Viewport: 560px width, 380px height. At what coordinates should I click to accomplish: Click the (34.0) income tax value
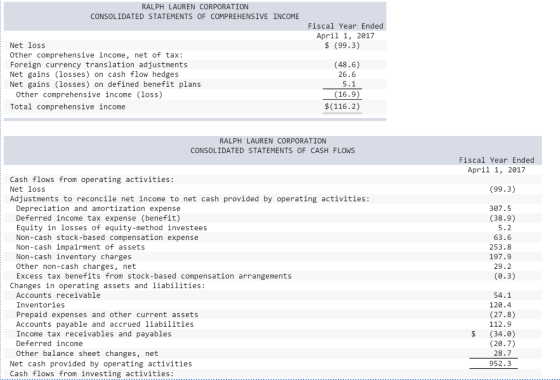point(502,334)
